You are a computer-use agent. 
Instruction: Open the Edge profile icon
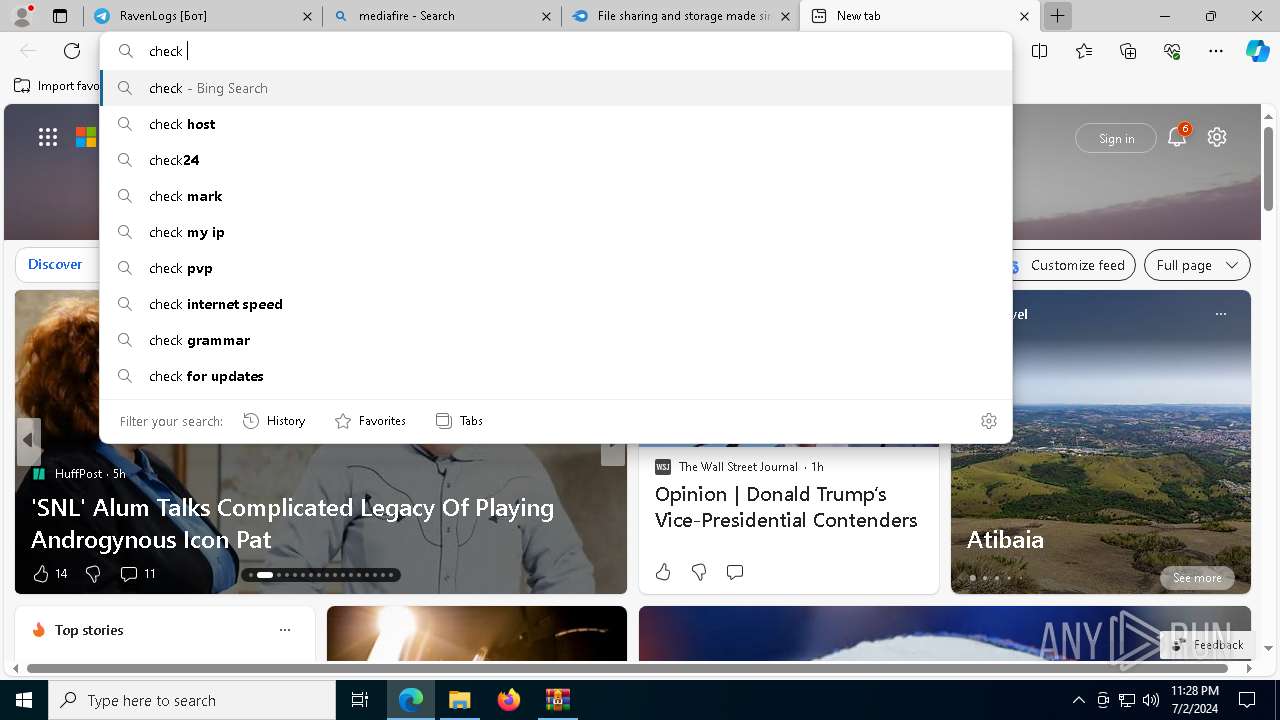(x=22, y=16)
